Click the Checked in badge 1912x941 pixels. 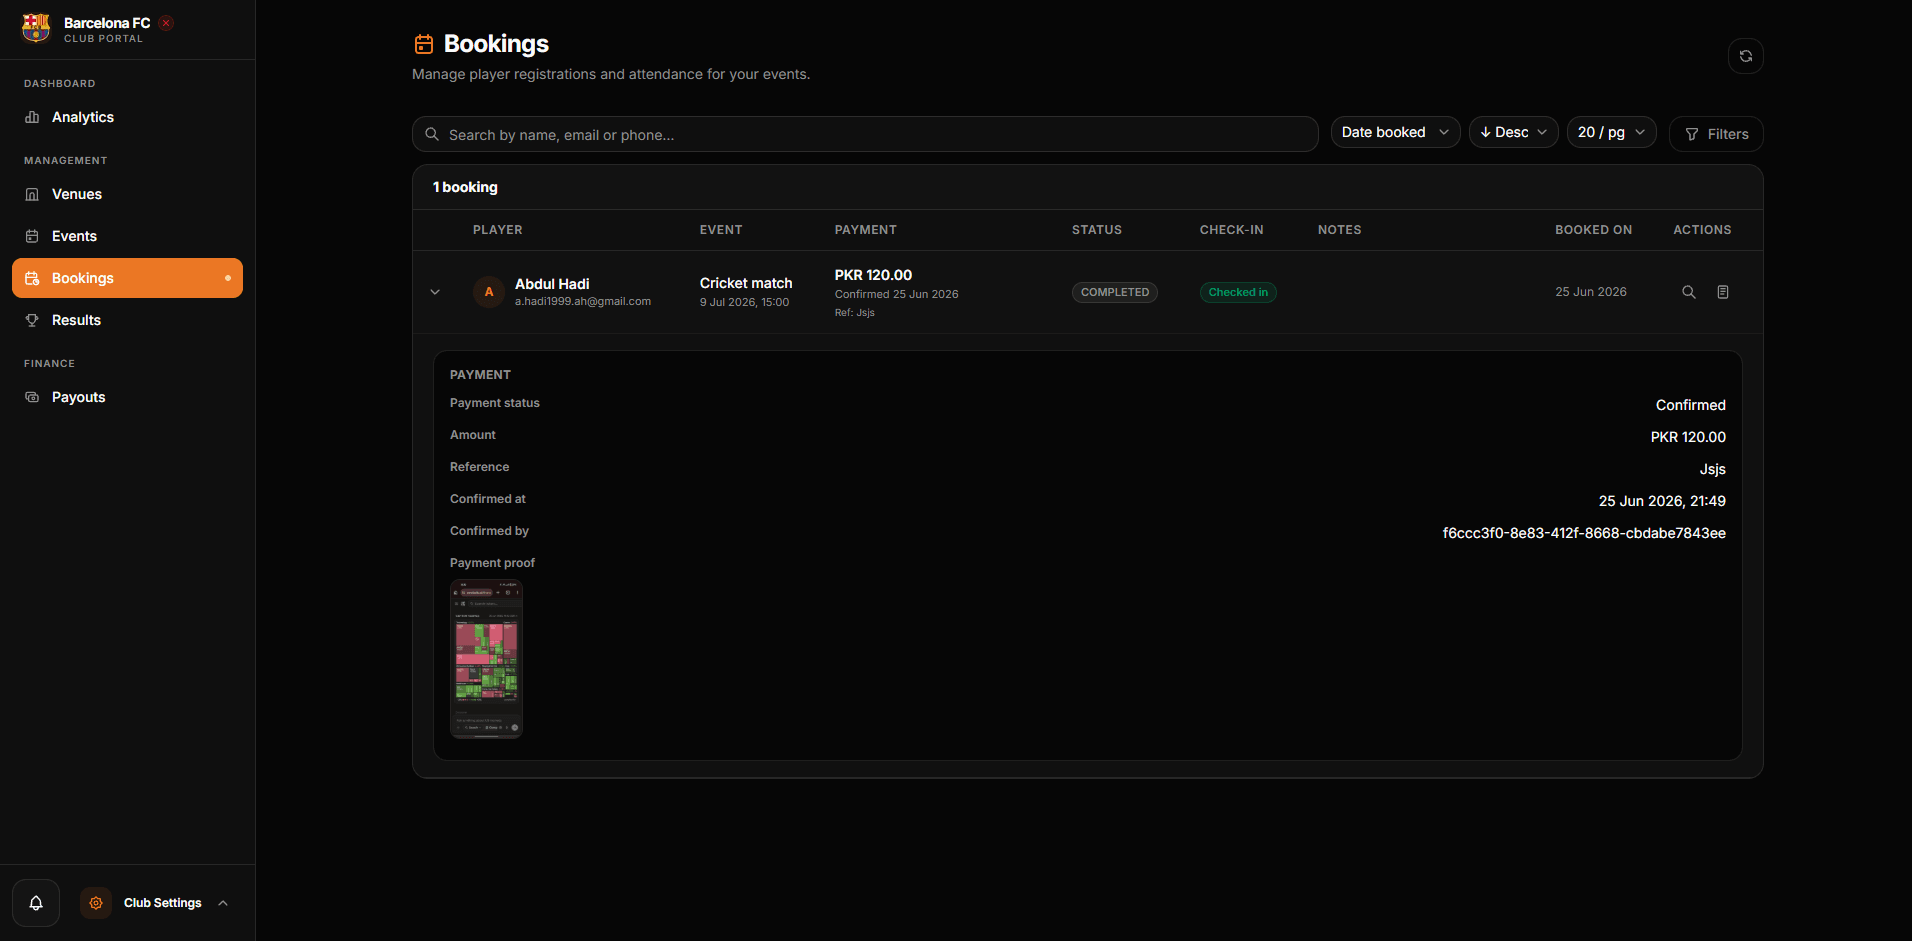(1238, 292)
